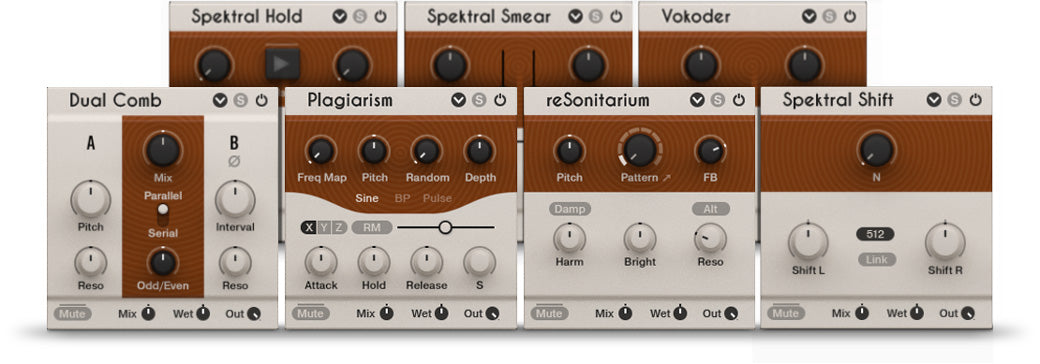Toggle the Link button in Spektral Shift

876,260
